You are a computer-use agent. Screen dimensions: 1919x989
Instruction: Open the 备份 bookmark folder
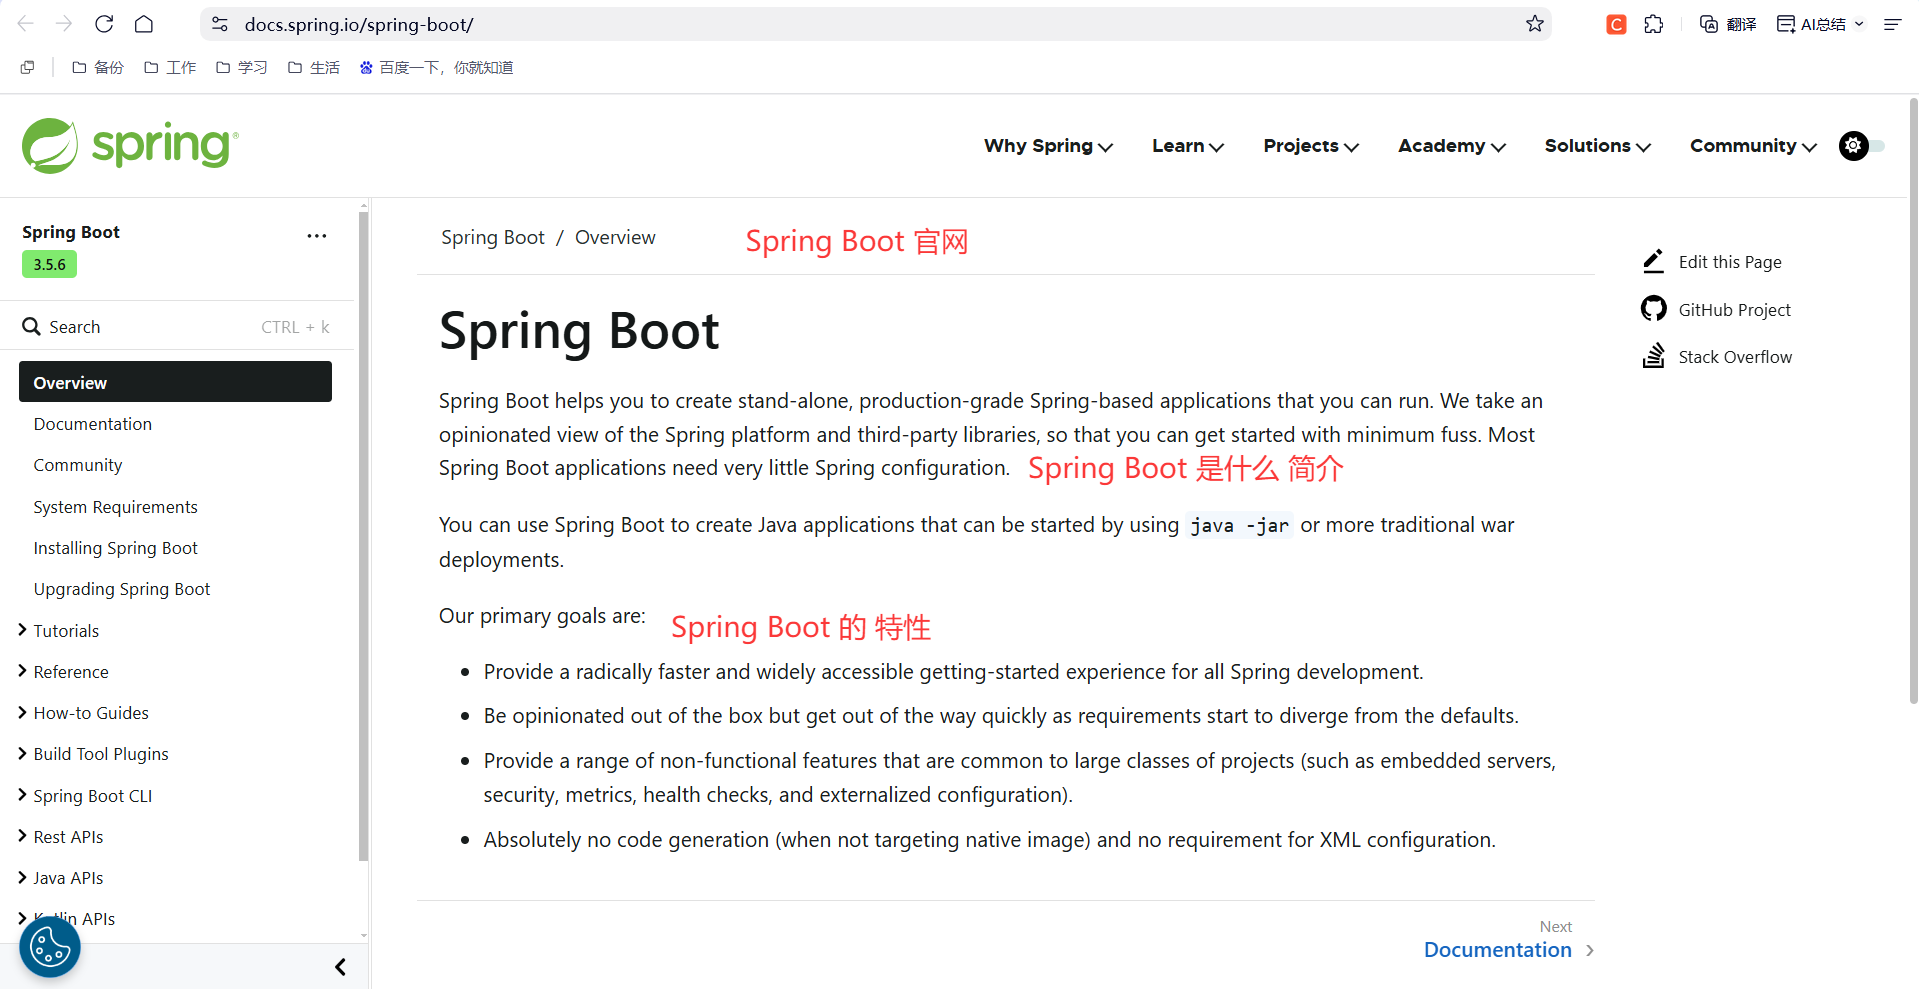tap(98, 67)
